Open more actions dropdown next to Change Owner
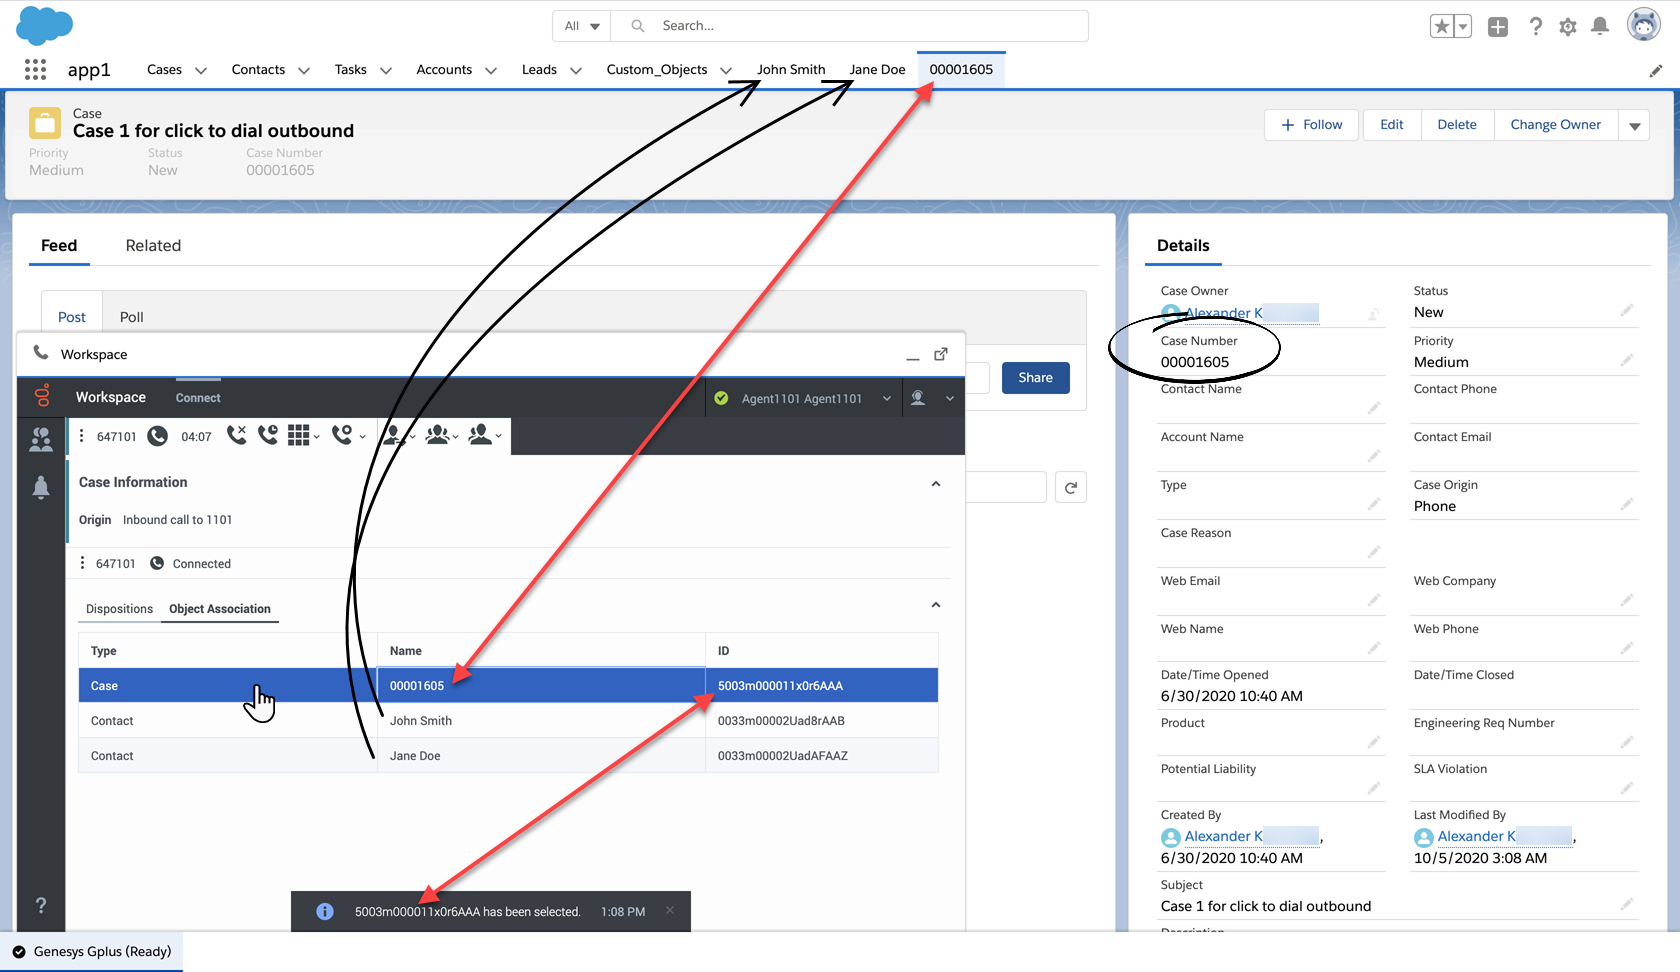The height and width of the screenshot is (972, 1680). pyautogui.click(x=1635, y=126)
